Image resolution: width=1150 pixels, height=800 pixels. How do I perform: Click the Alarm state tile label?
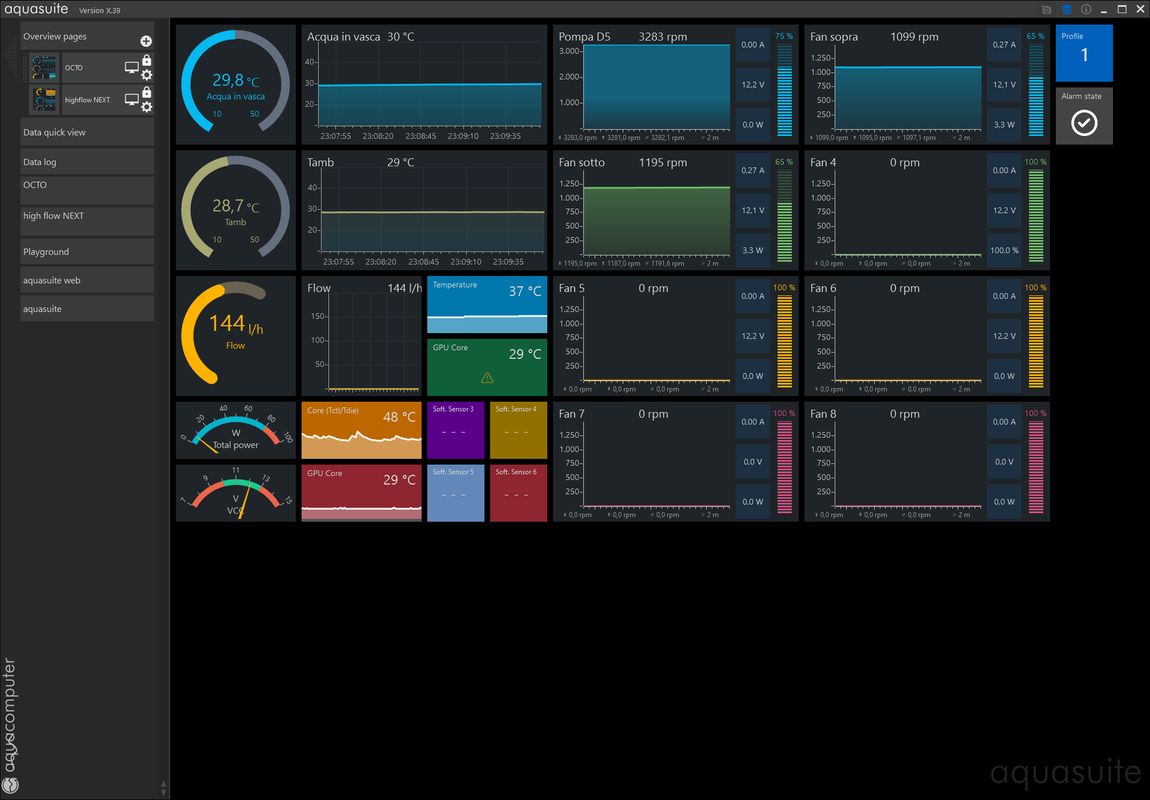tap(1081, 96)
